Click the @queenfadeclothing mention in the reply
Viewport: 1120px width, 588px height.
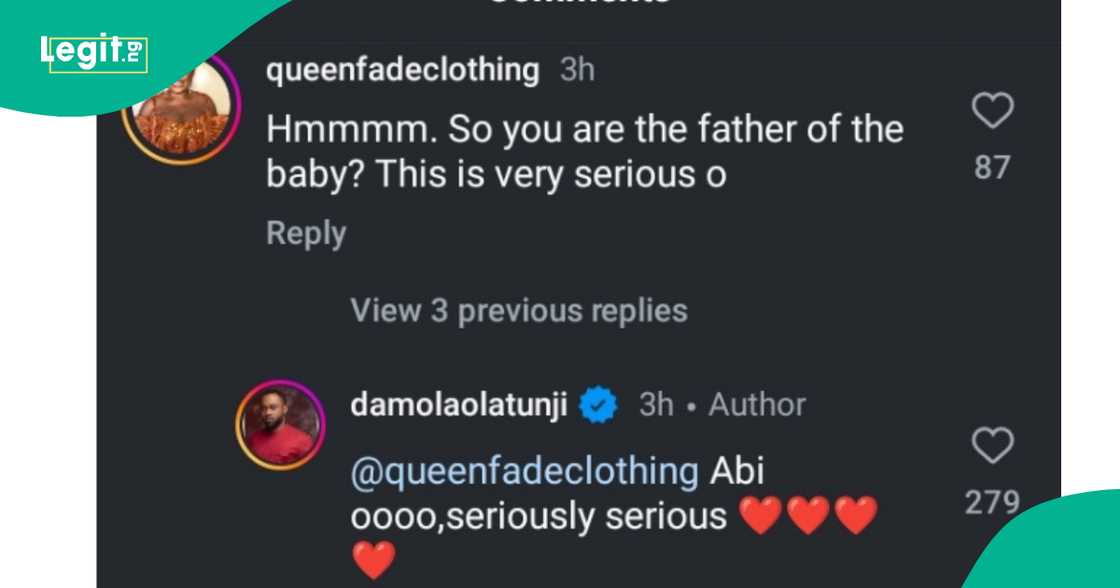[524, 470]
